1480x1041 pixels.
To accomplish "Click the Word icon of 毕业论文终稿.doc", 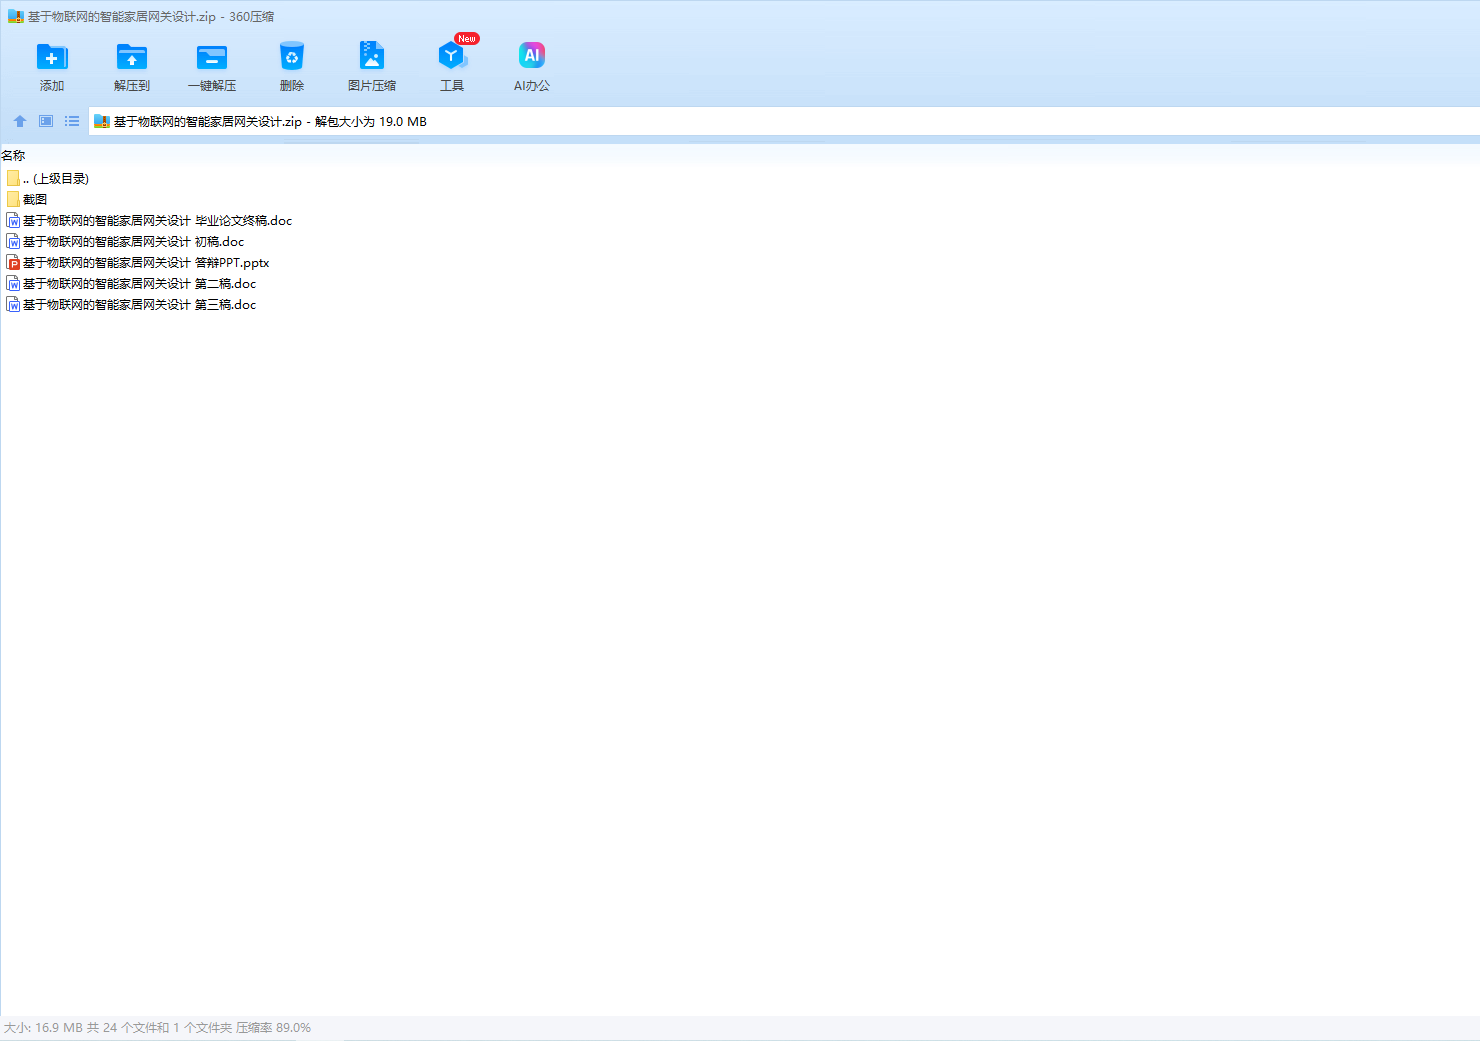I will click(13, 220).
